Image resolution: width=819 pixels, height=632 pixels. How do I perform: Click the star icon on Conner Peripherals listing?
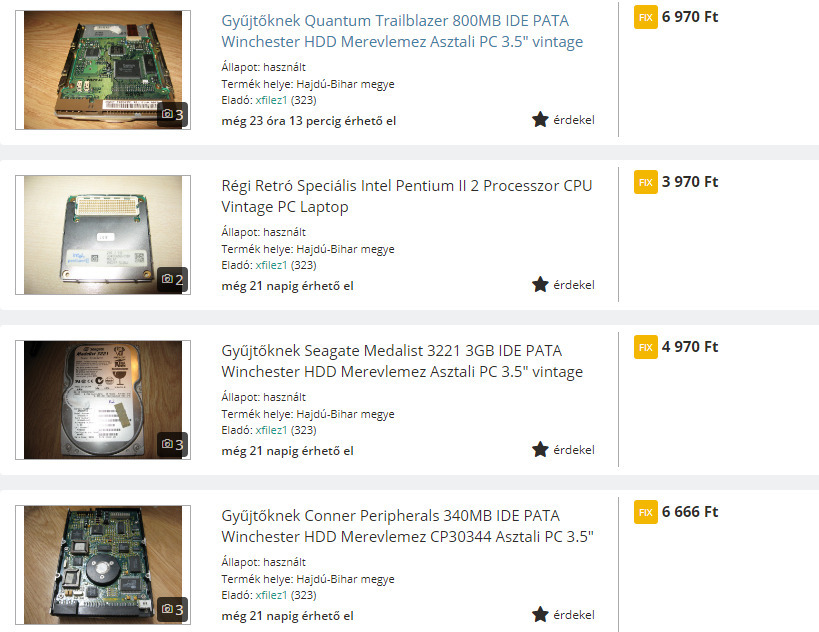coord(540,615)
